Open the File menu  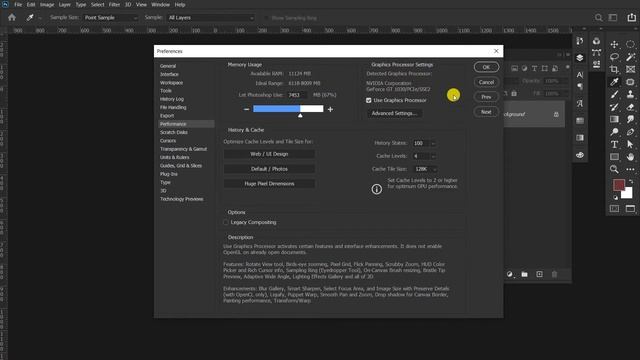pyautogui.click(x=18, y=4)
